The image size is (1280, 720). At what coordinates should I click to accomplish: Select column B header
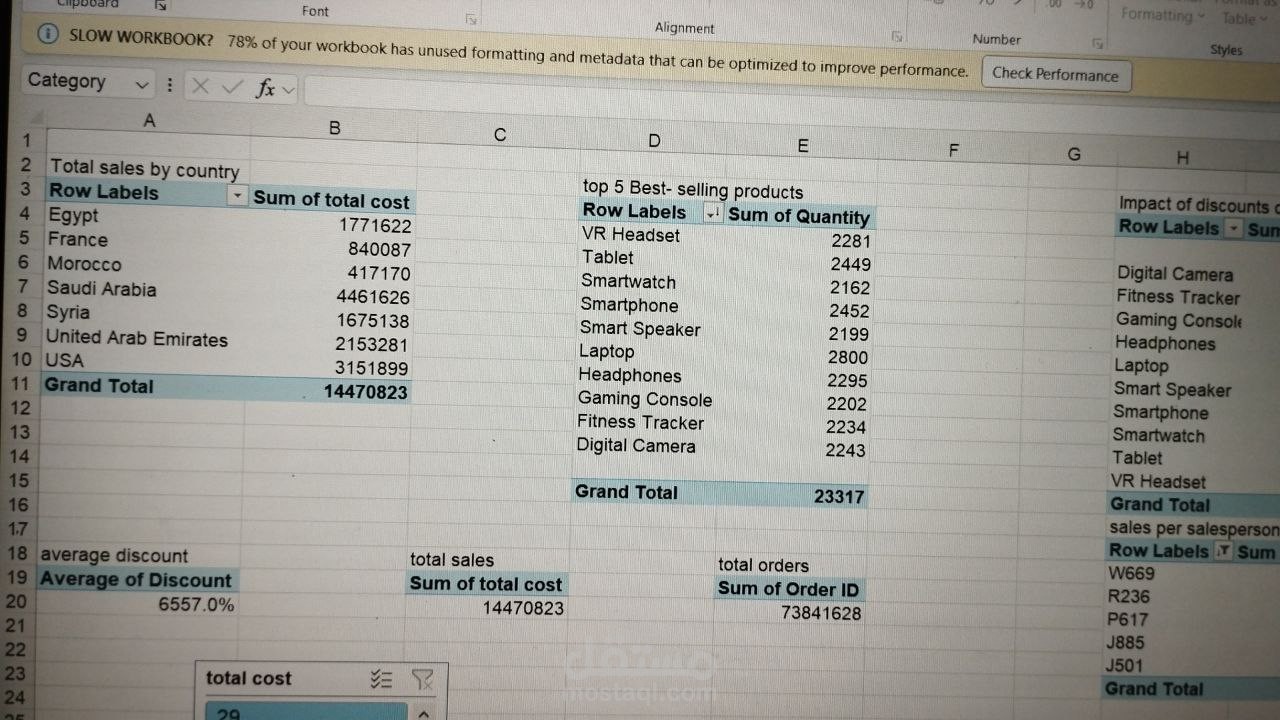pyautogui.click(x=334, y=128)
